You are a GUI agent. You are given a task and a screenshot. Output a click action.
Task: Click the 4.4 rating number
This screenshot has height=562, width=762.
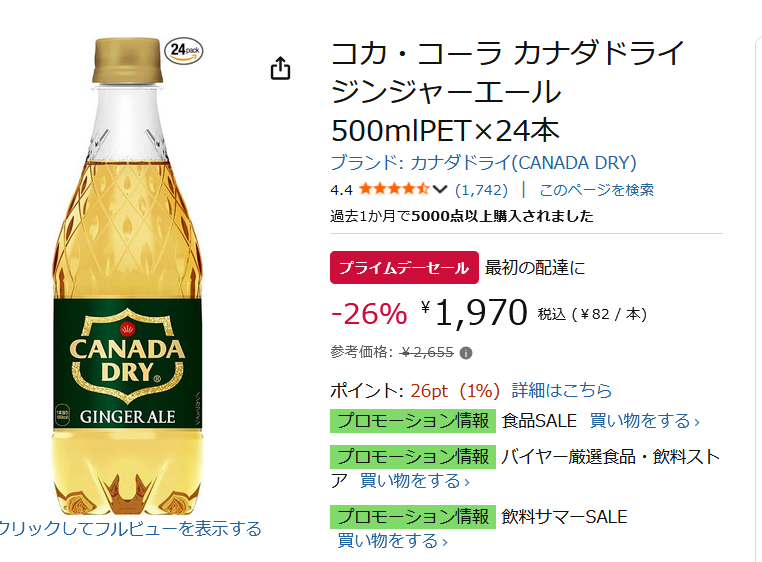(x=341, y=189)
